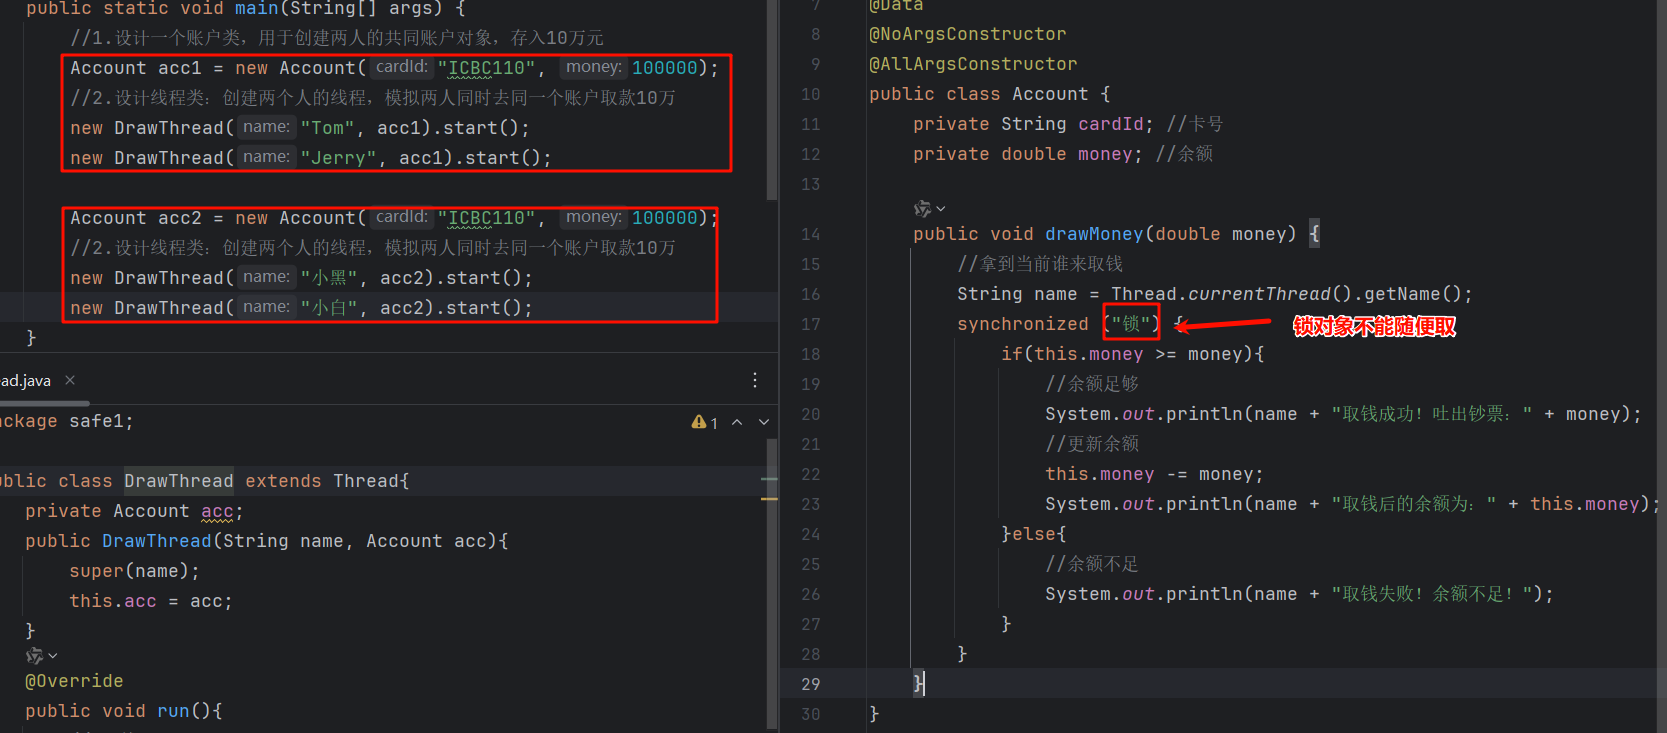
Task: Click the main method name
Action: click(256, 8)
